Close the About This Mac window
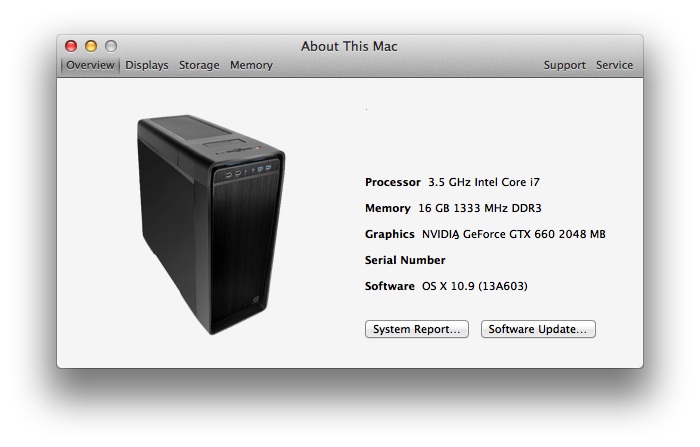Image resolution: width=700 pixels, height=447 pixels. tap(71, 46)
